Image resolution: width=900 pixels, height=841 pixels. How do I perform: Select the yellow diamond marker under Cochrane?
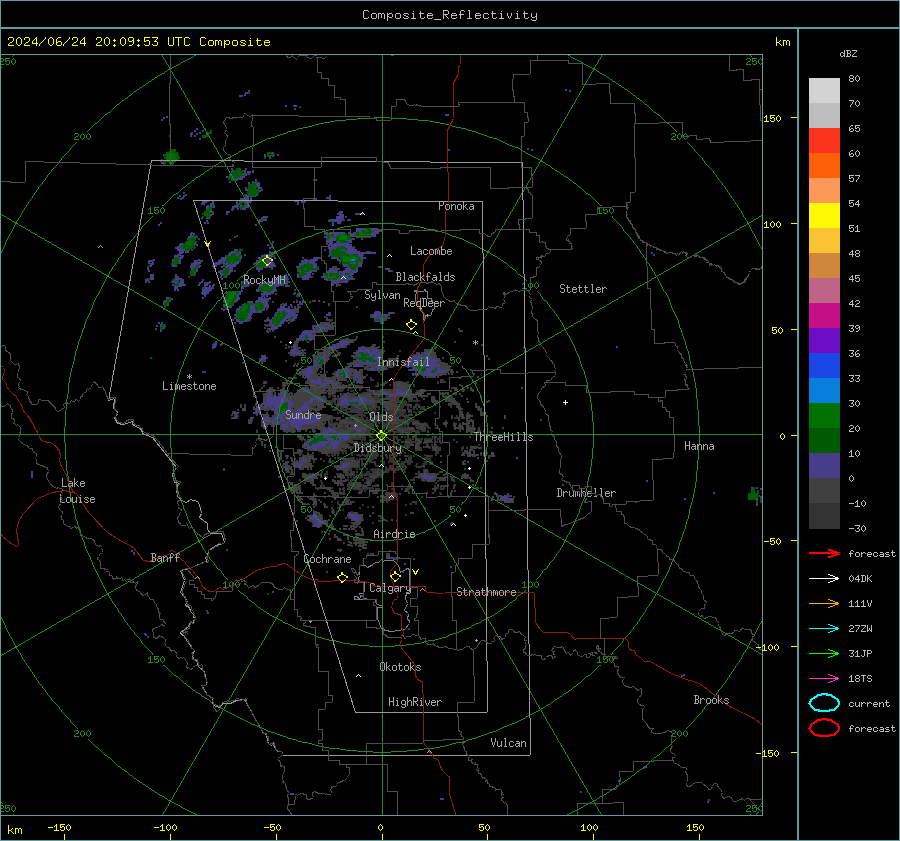tap(342, 578)
